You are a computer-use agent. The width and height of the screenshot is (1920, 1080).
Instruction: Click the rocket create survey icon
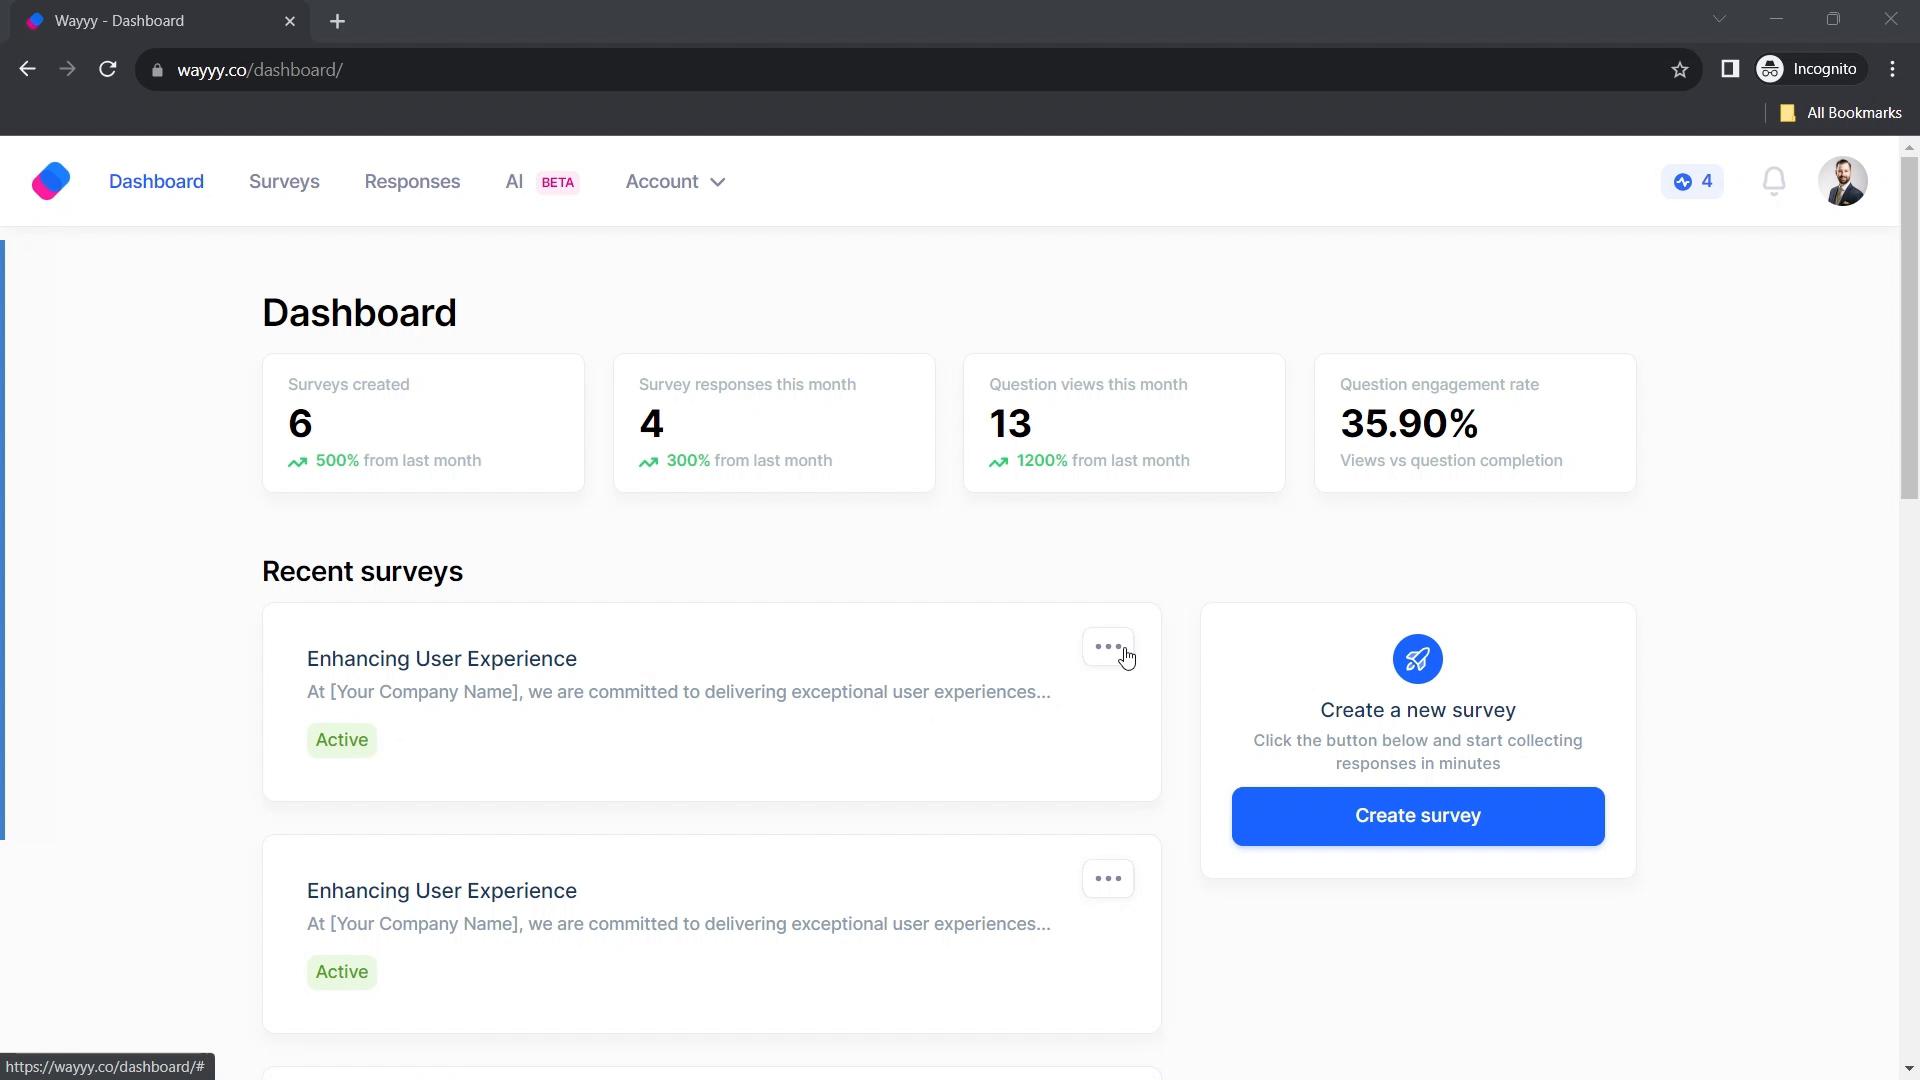tap(1418, 658)
